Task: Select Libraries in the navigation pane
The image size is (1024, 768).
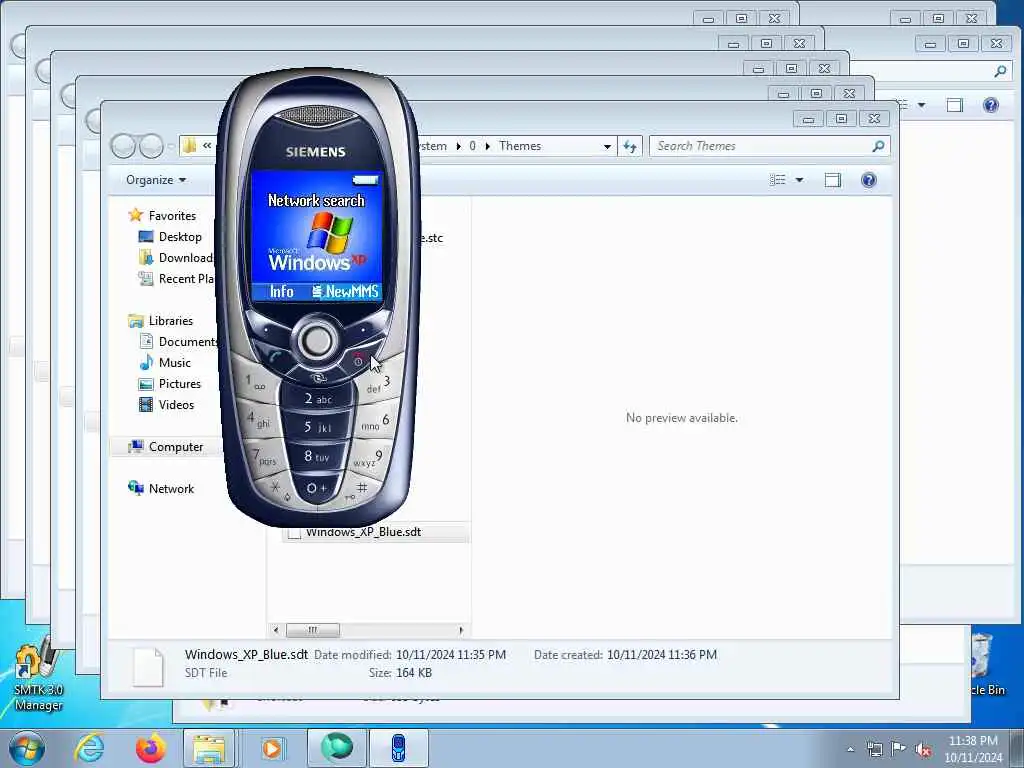Action: coord(170,320)
